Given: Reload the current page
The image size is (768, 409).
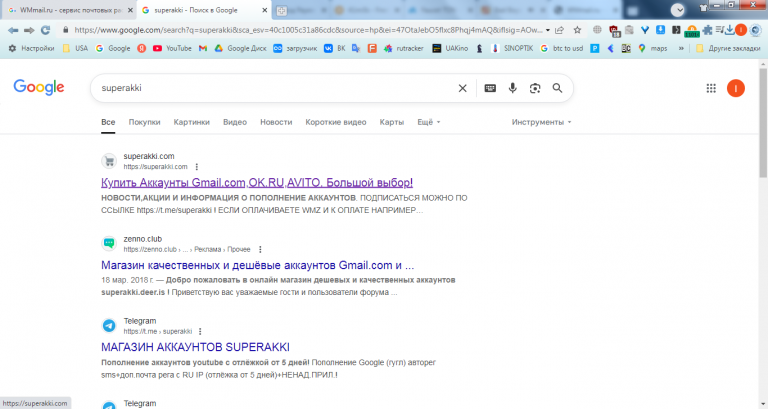Looking at the screenshot, I should 46,30.
